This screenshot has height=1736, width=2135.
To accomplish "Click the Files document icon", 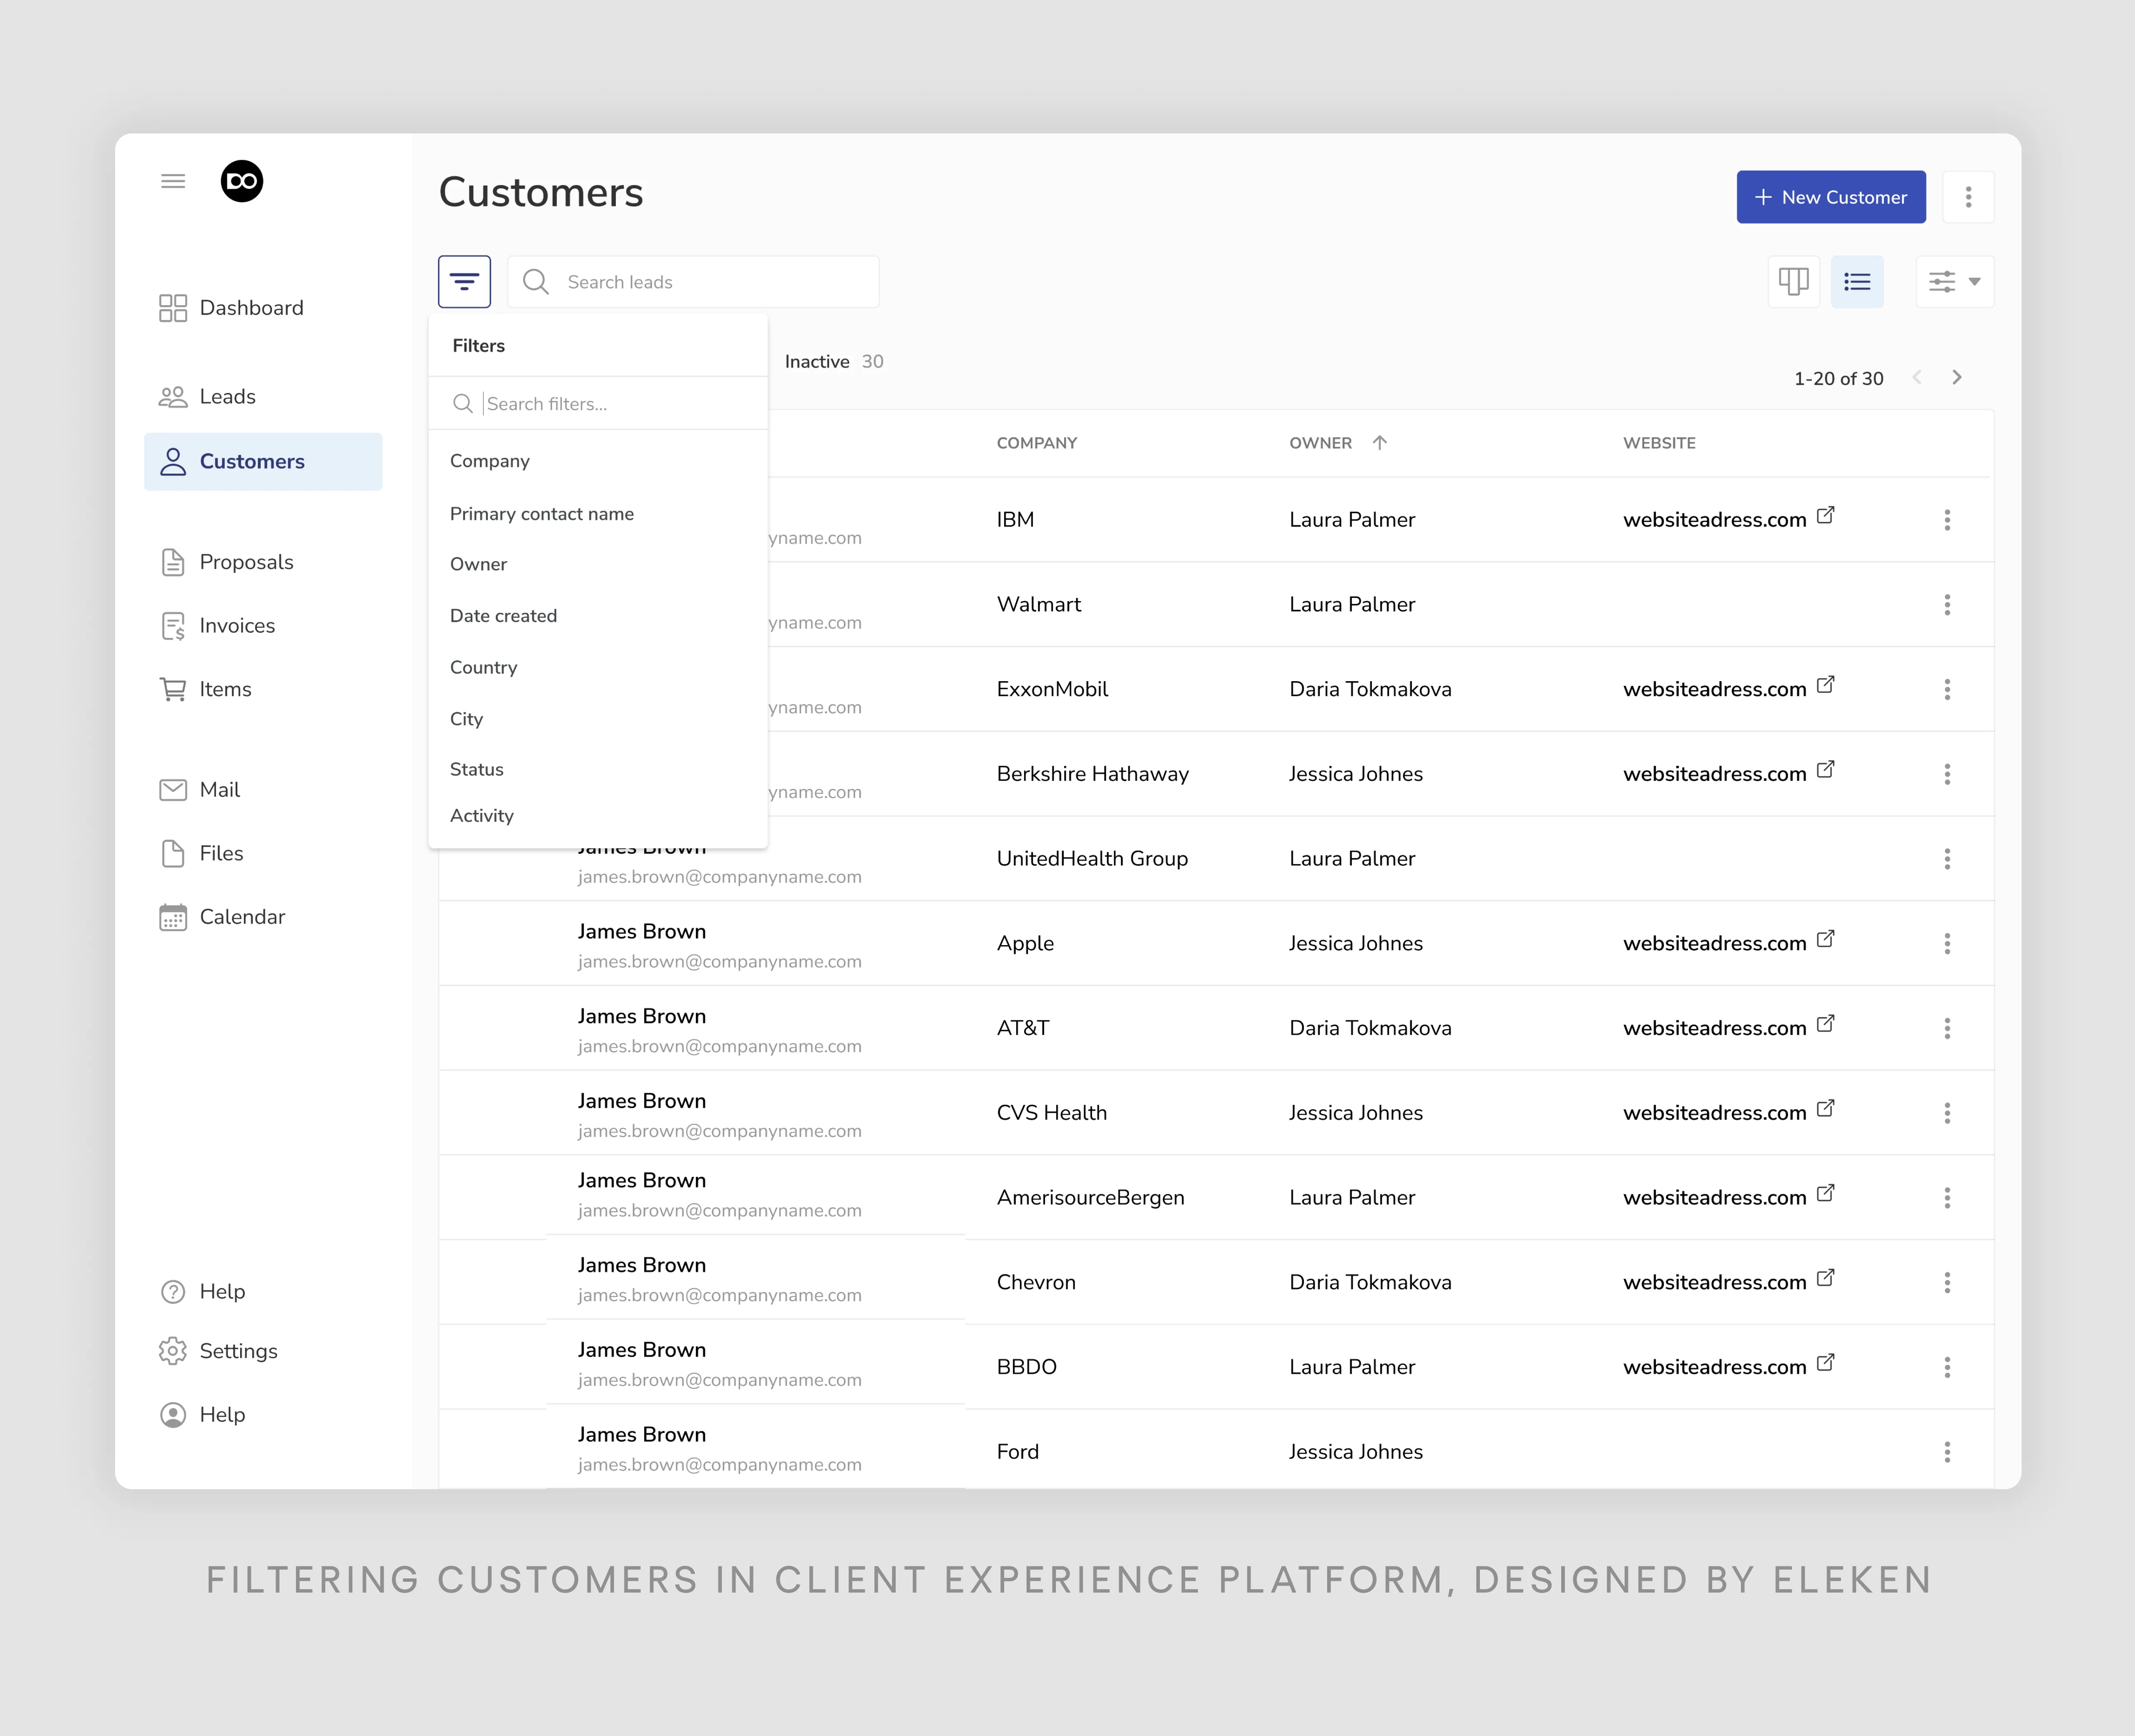I will (173, 853).
